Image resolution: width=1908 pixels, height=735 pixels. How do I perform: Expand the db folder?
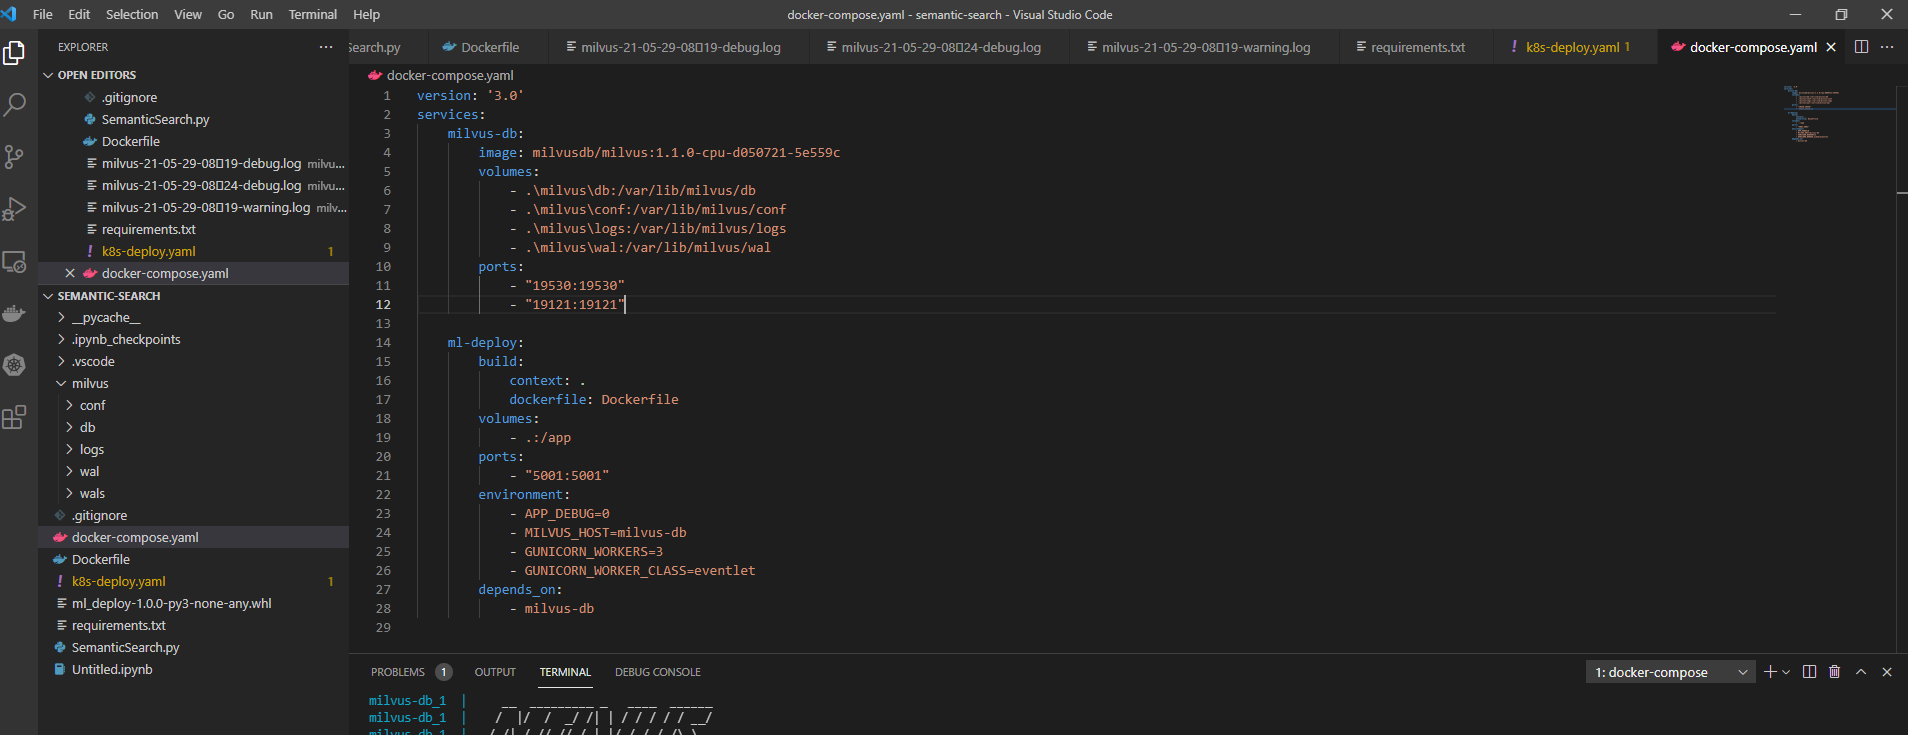(x=69, y=427)
